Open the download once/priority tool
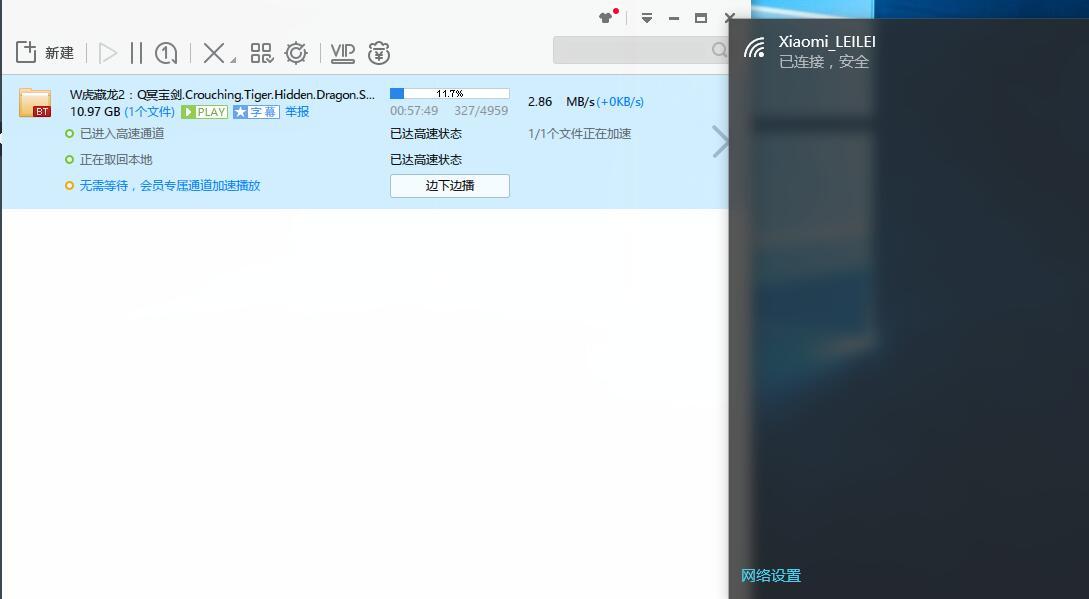Screen dimensions: 1089x599 point(165,52)
